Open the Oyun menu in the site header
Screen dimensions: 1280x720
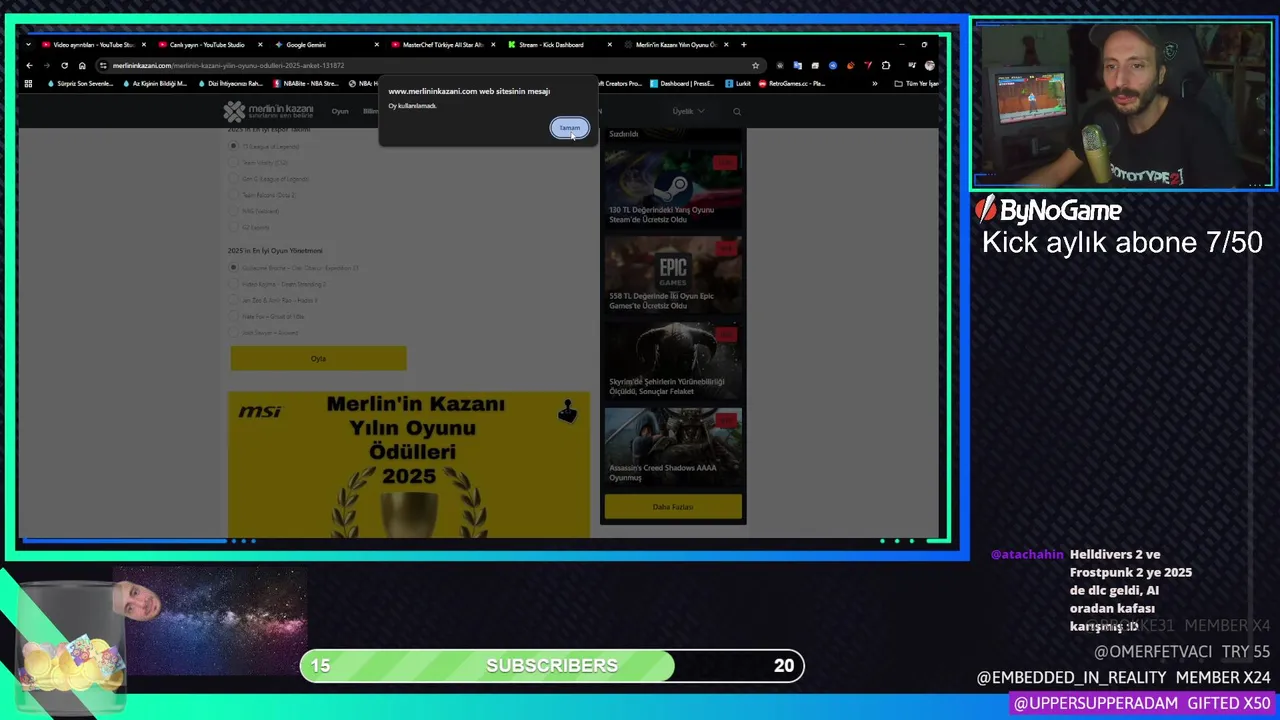point(340,111)
